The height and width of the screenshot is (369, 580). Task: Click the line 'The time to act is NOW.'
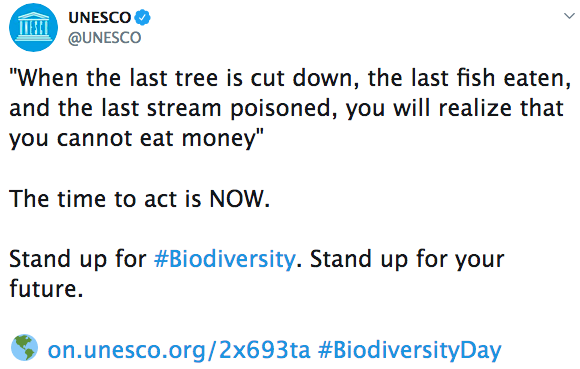[139, 199]
